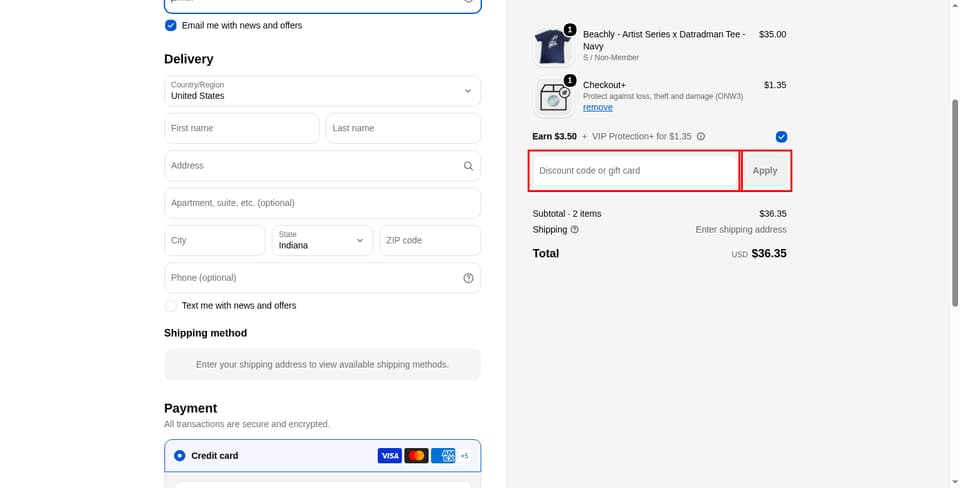The image size is (960, 488).
Task: Check Text me with news and offers
Action: pos(171,306)
